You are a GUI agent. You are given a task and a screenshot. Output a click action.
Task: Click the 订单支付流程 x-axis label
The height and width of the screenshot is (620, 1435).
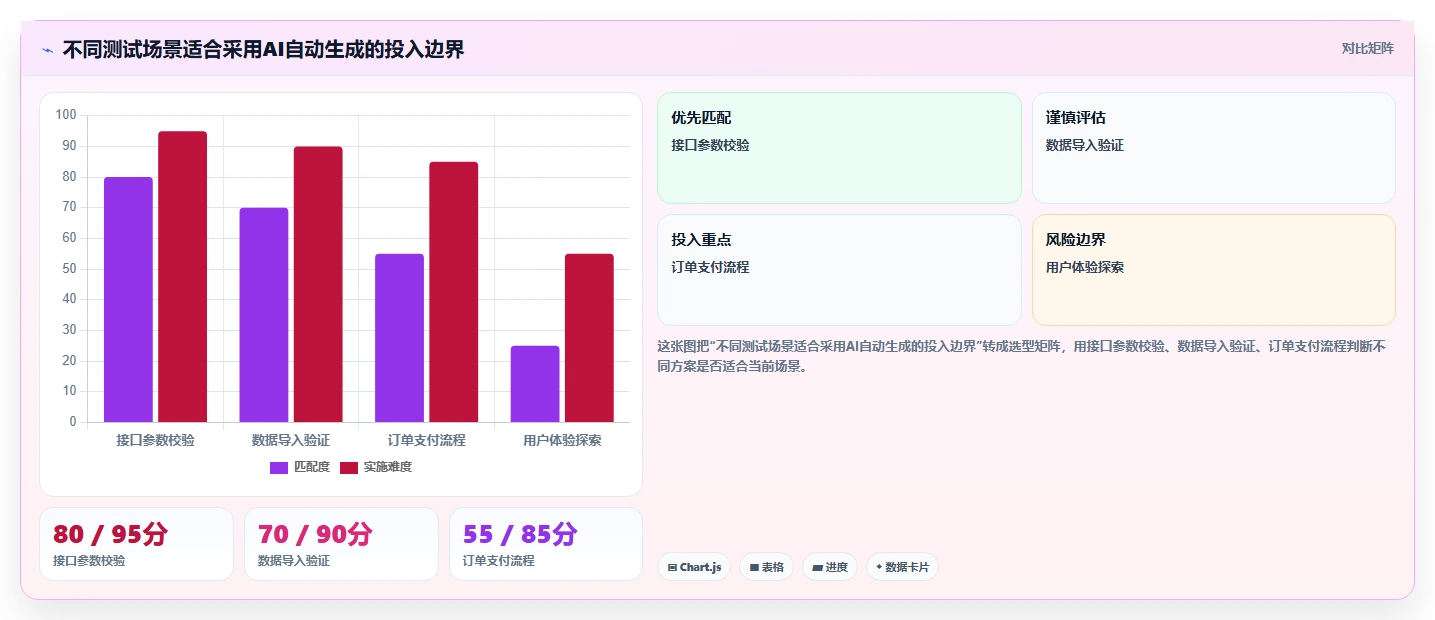pos(427,440)
